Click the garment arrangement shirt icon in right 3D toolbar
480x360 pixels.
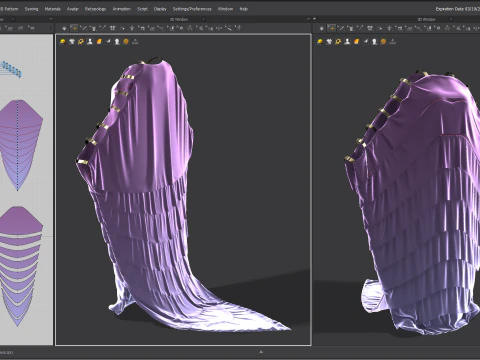tap(370, 28)
